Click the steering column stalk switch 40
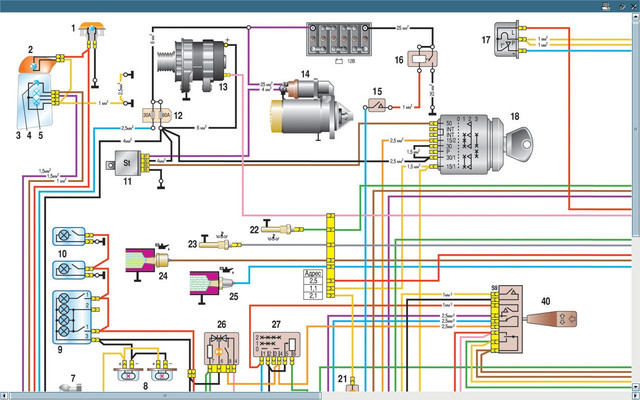 tap(560, 324)
